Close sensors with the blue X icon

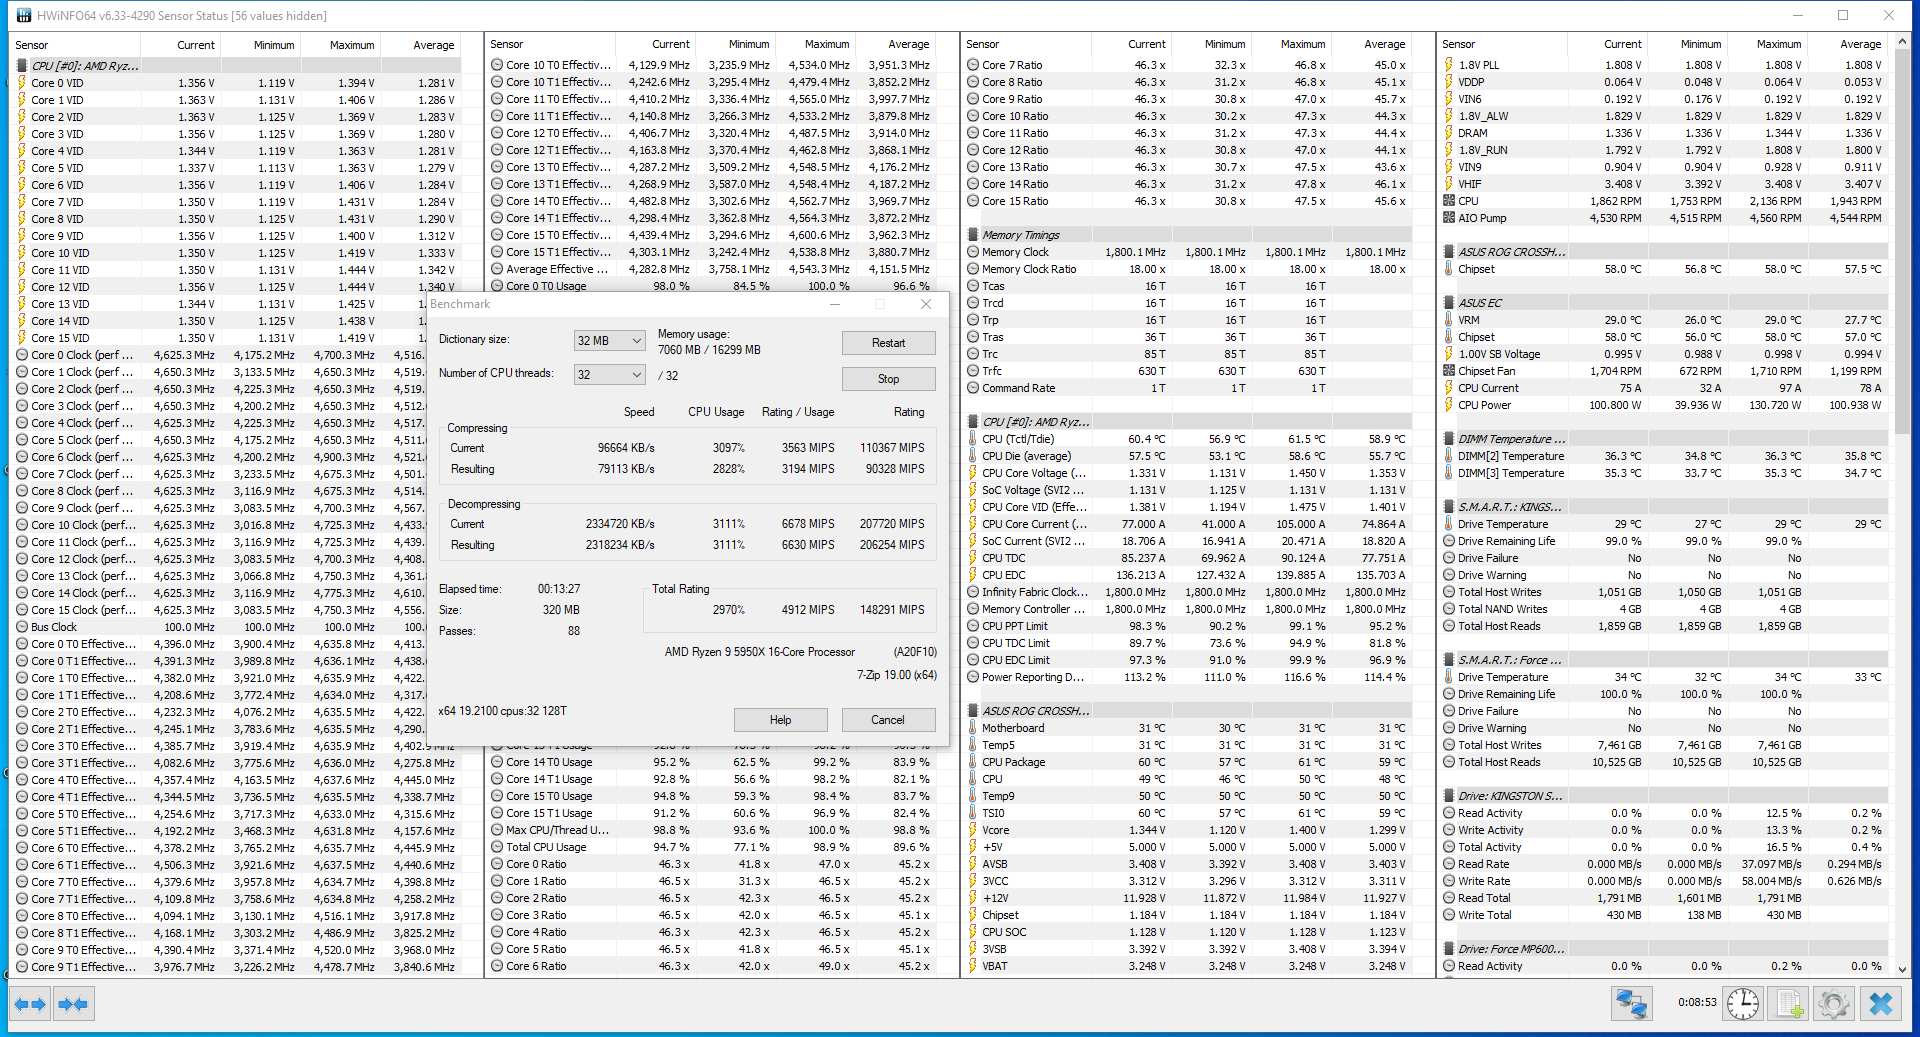[1880, 1003]
